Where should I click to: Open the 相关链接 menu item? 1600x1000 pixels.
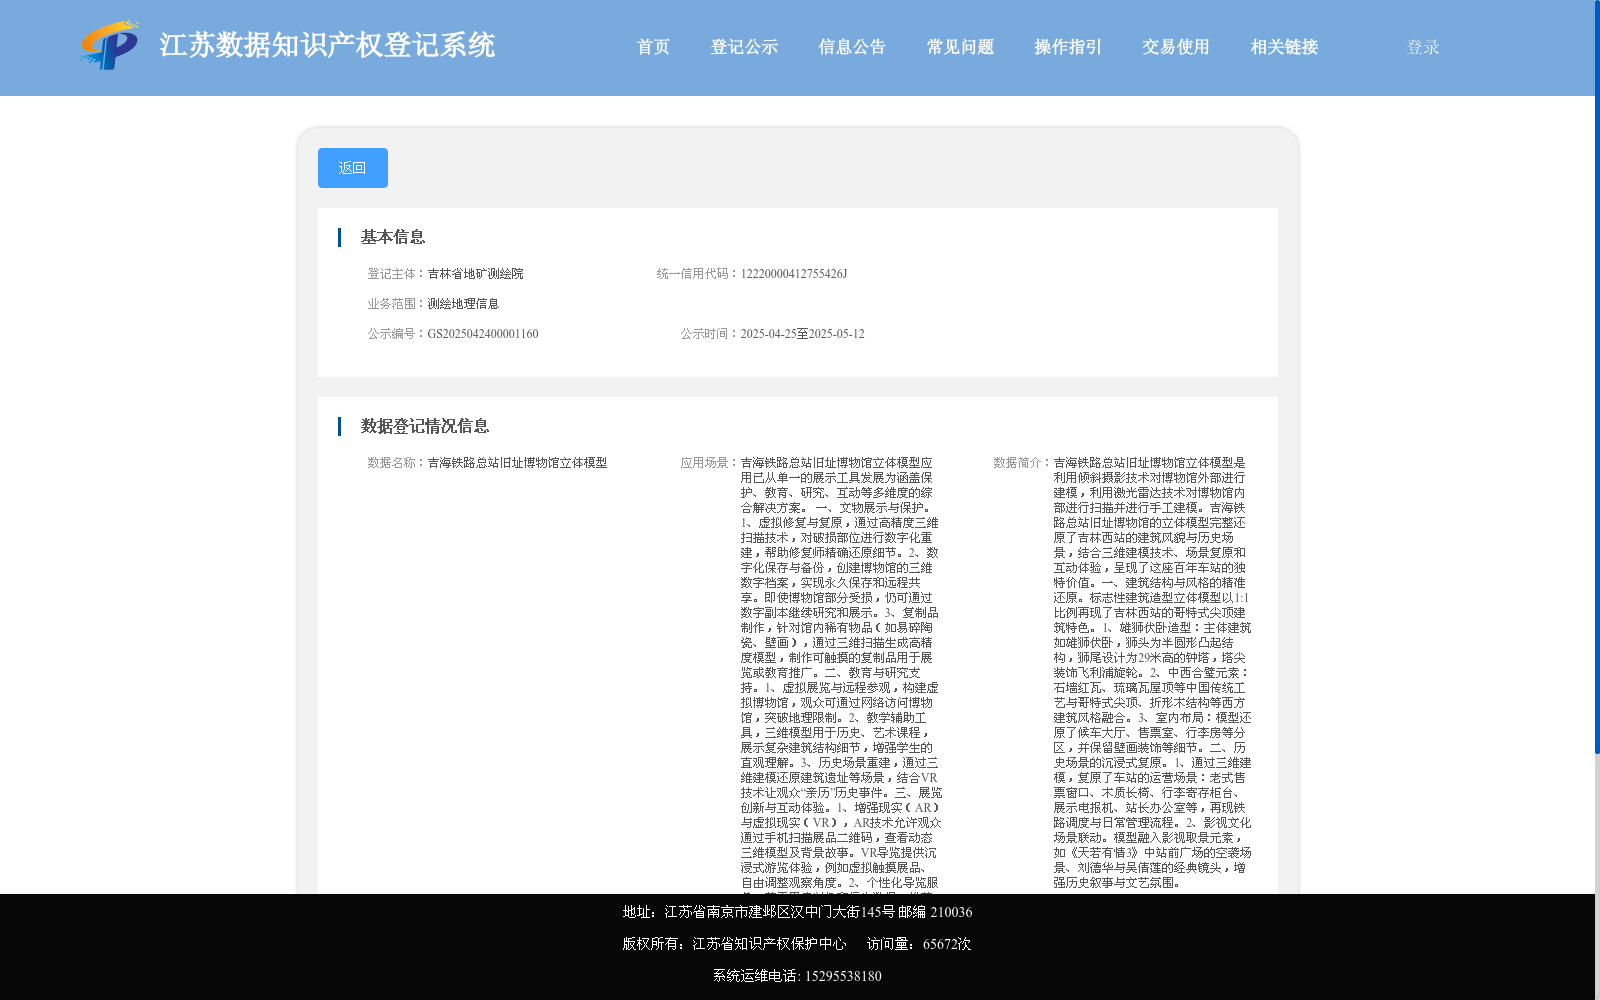[x=1284, y=47]
